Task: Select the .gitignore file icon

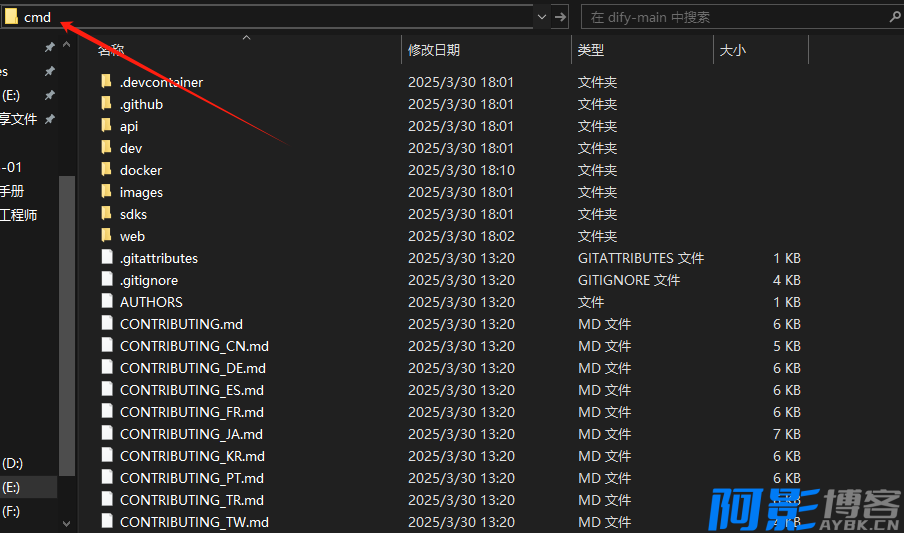Action: tap(107, 280)
